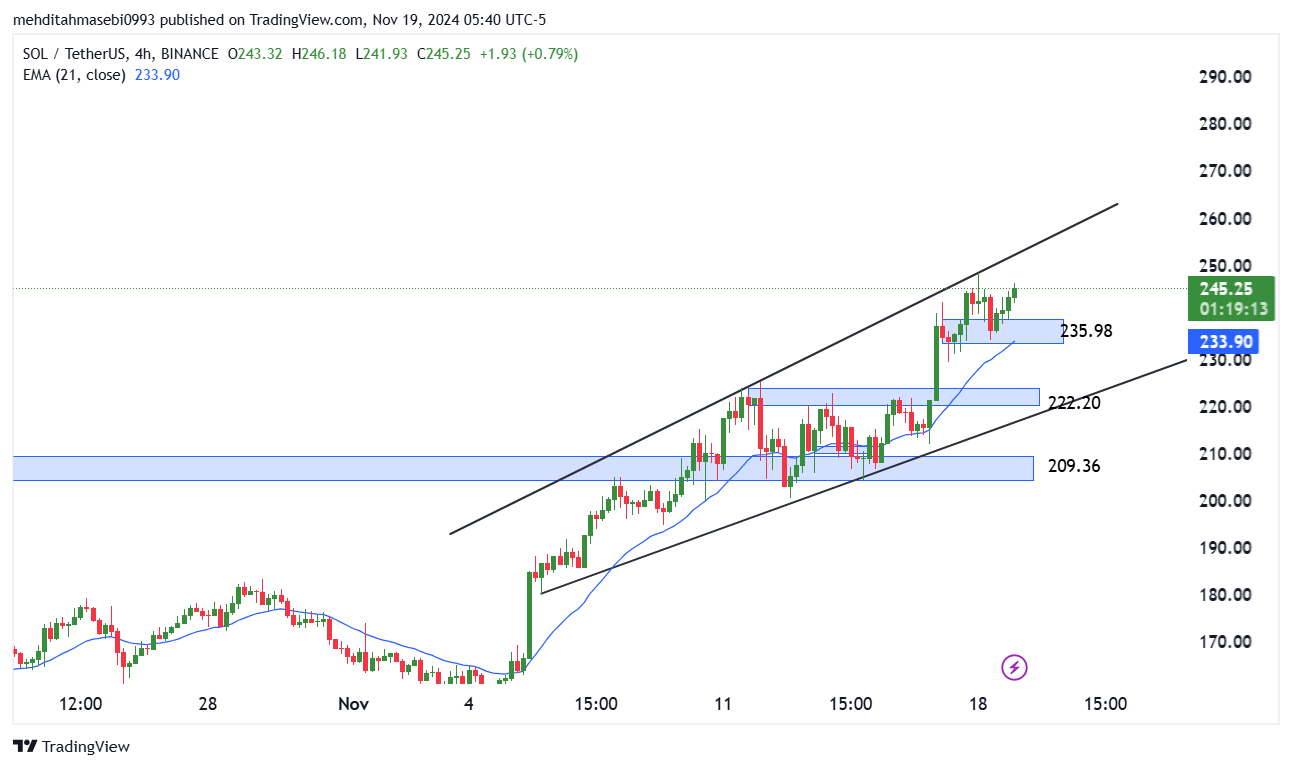Click the high value H246.18 in header
The height and width of the screenshot is (768, 1292).
point(318,54)
